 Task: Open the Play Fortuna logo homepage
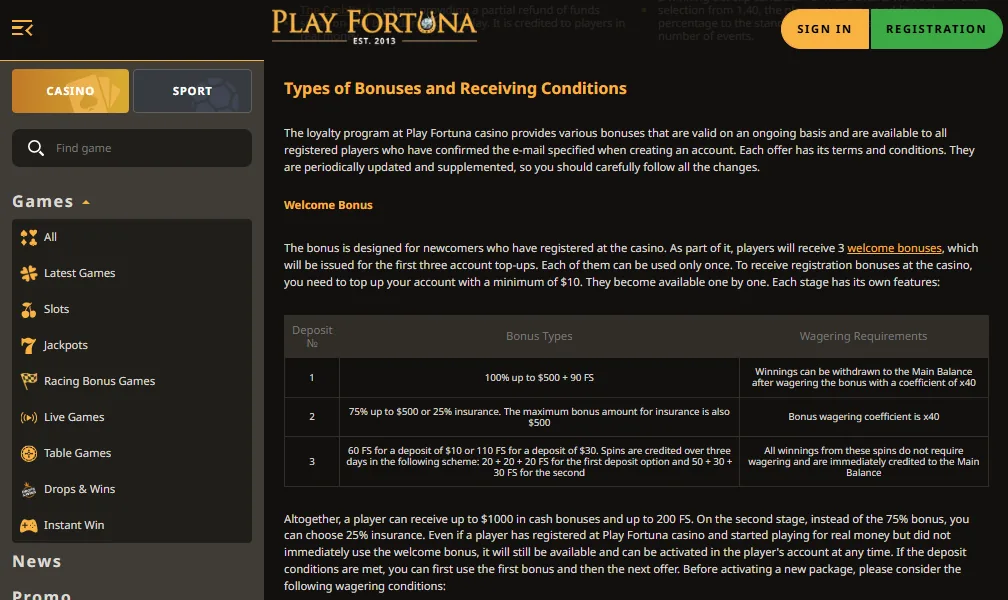click(x=374, y=27)
